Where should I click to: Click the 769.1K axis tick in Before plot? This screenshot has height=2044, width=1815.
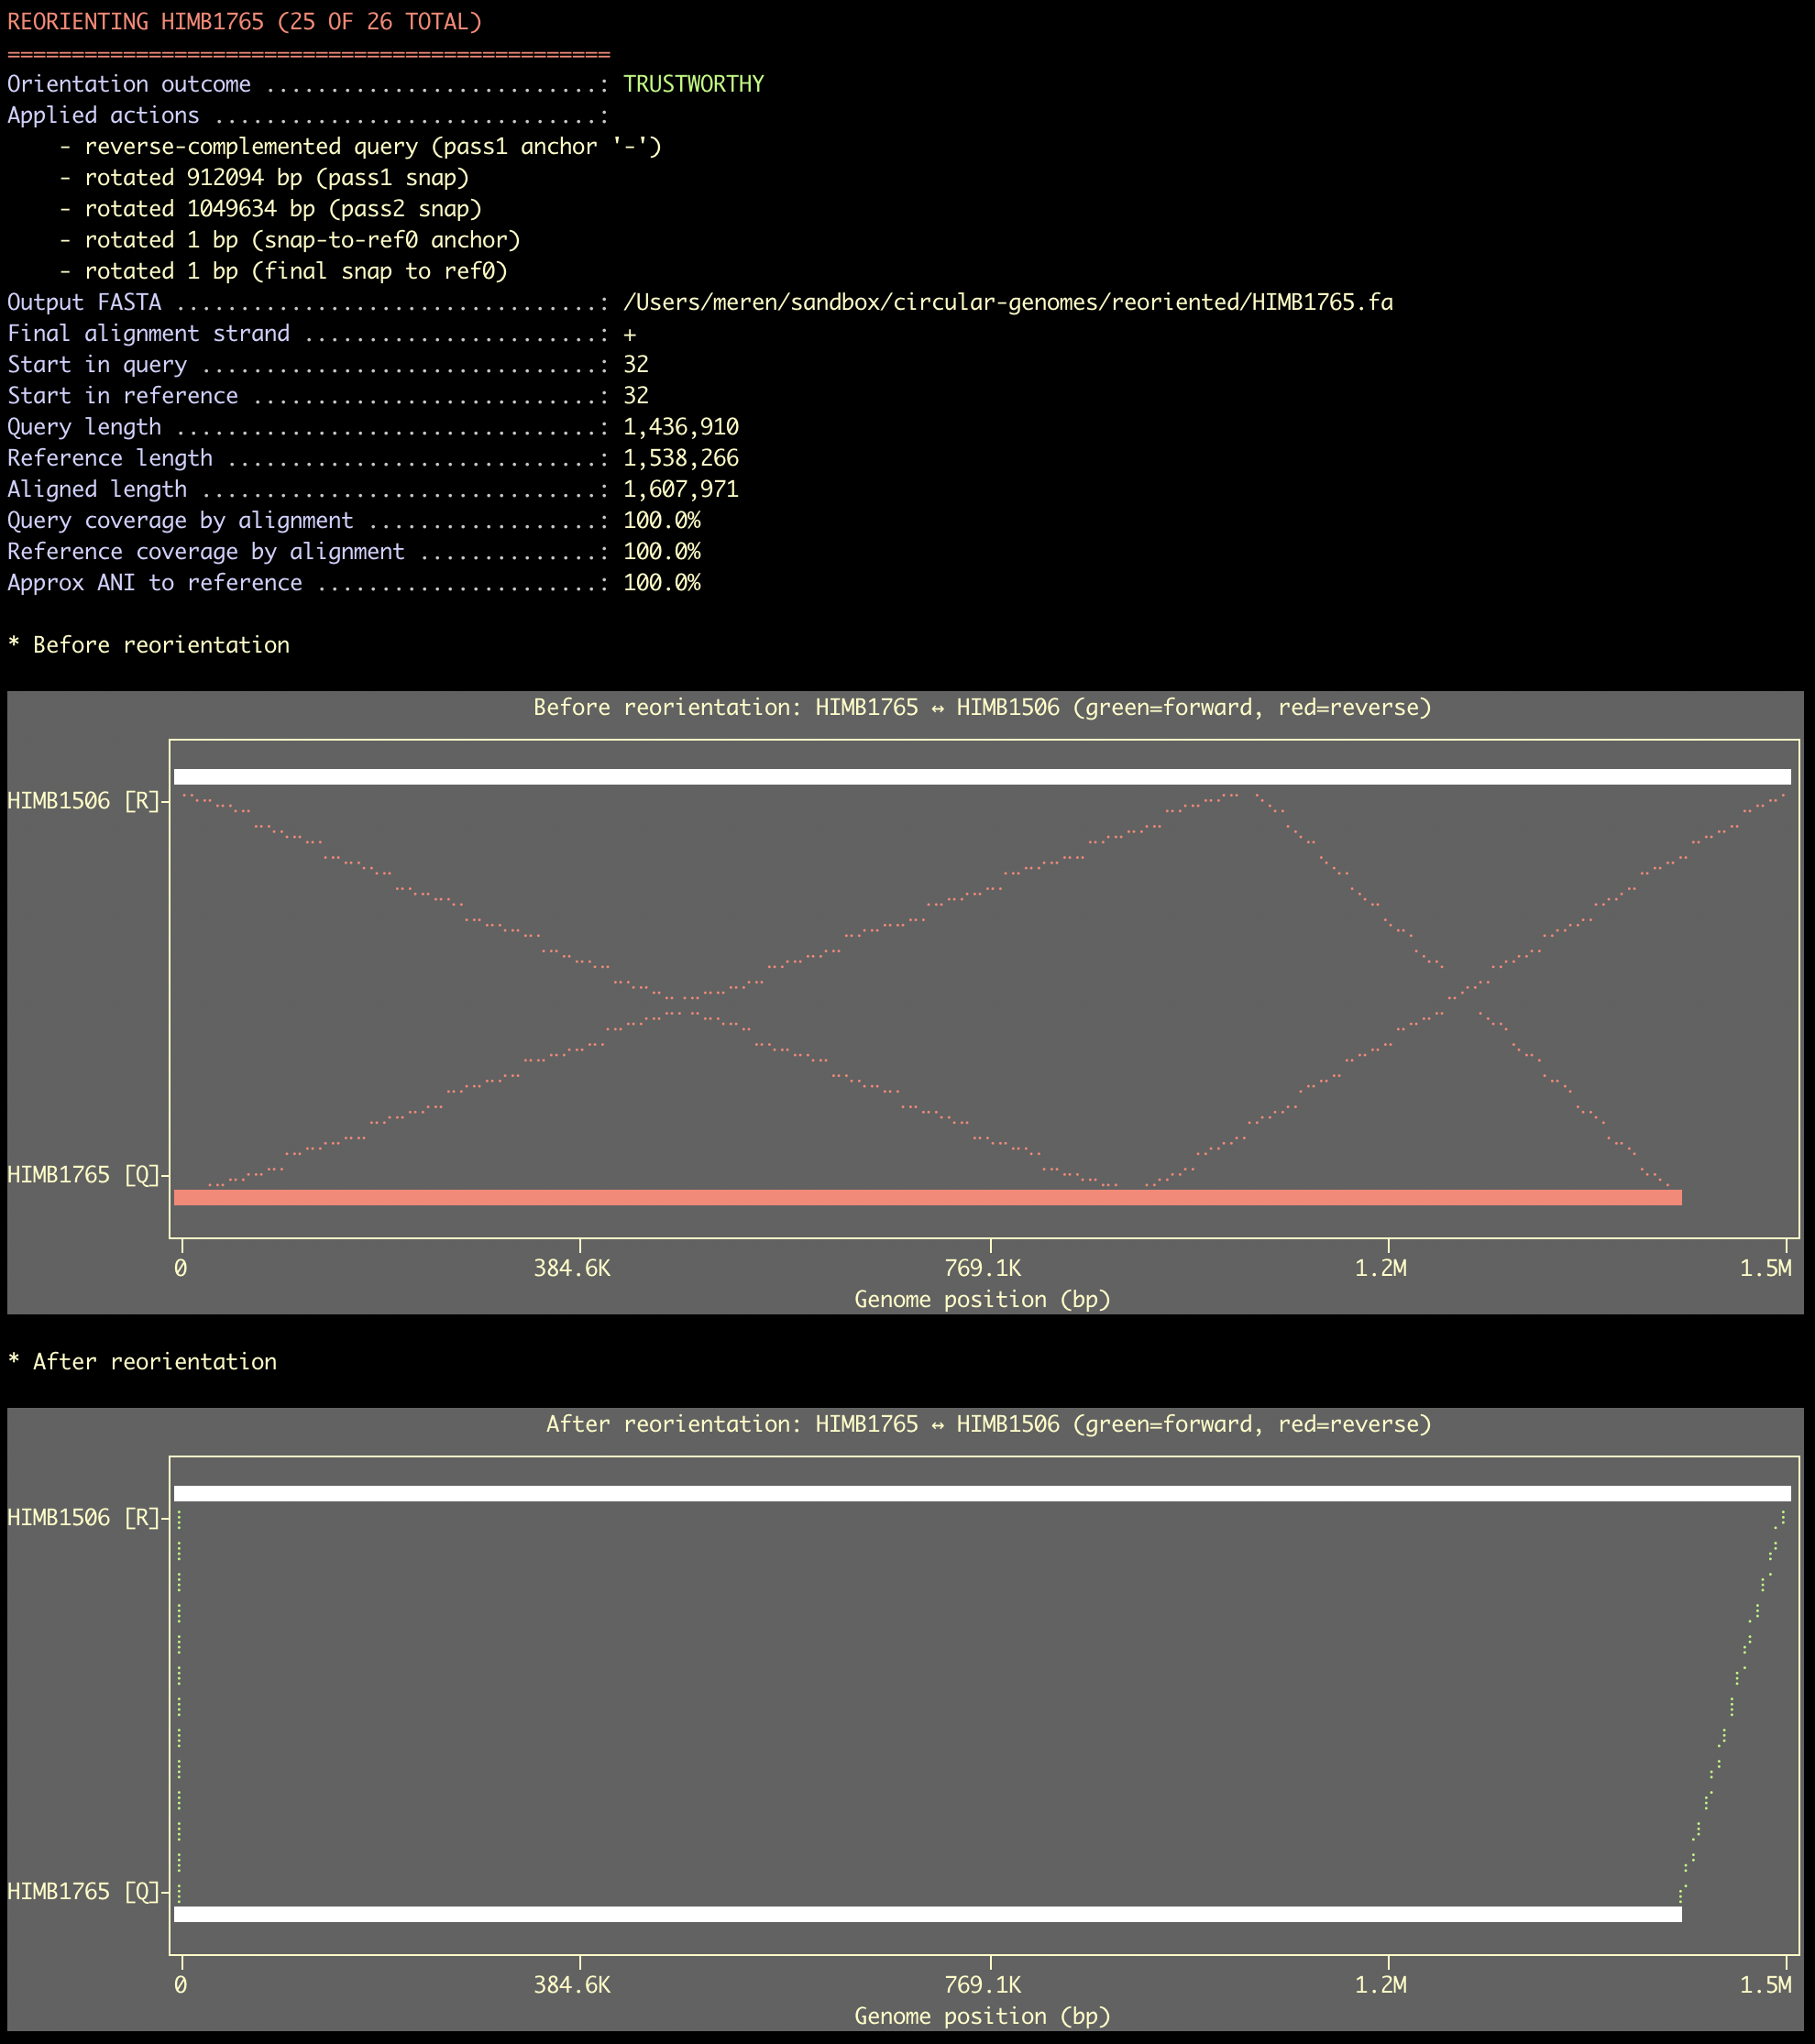point(983,1269)
